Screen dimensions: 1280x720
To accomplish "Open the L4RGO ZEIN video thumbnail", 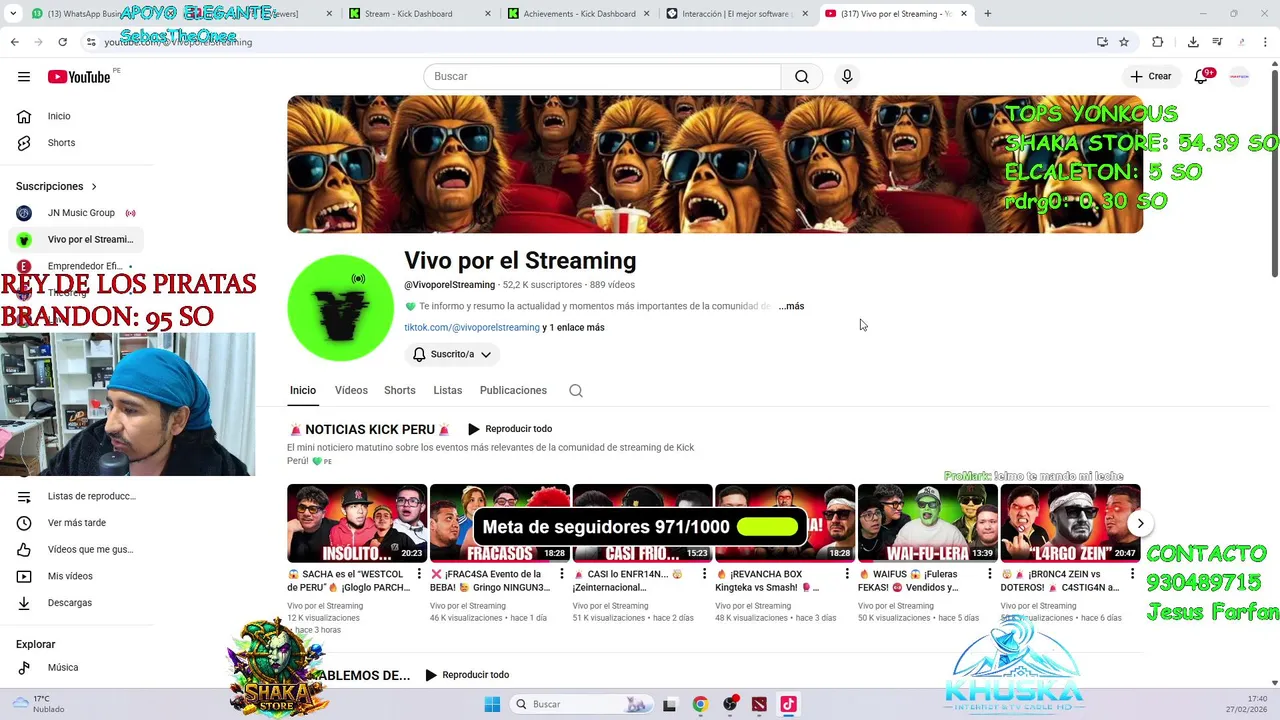I will [x=1070, y=523].
